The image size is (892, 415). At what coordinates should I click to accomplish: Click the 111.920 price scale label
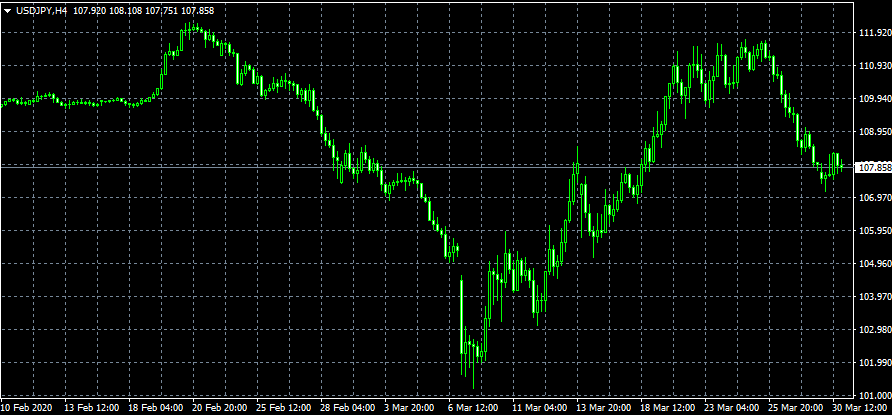(874, 33)
